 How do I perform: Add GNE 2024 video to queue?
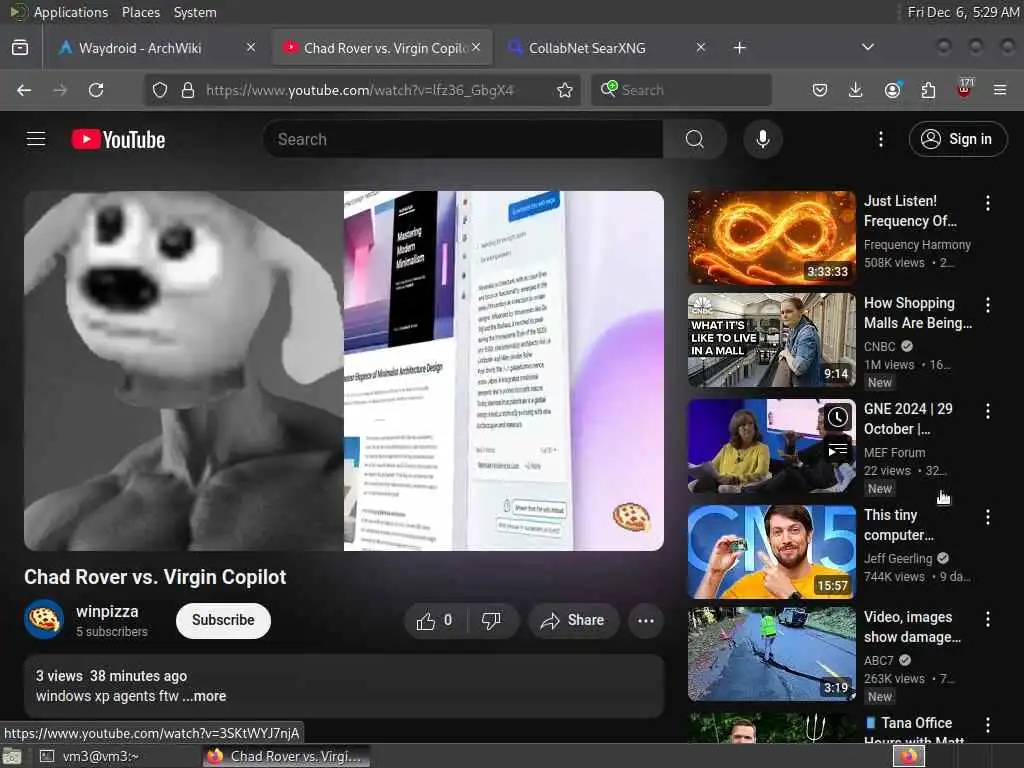[x=837, y=450]
